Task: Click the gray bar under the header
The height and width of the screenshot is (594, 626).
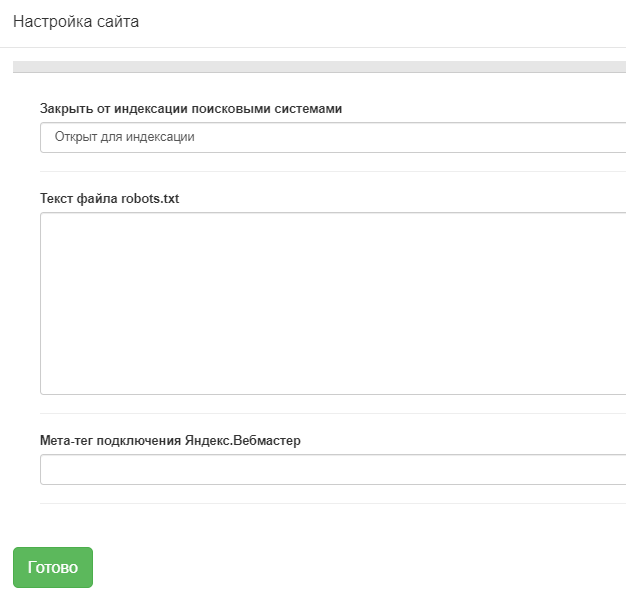Action: [x=319, y=67]
